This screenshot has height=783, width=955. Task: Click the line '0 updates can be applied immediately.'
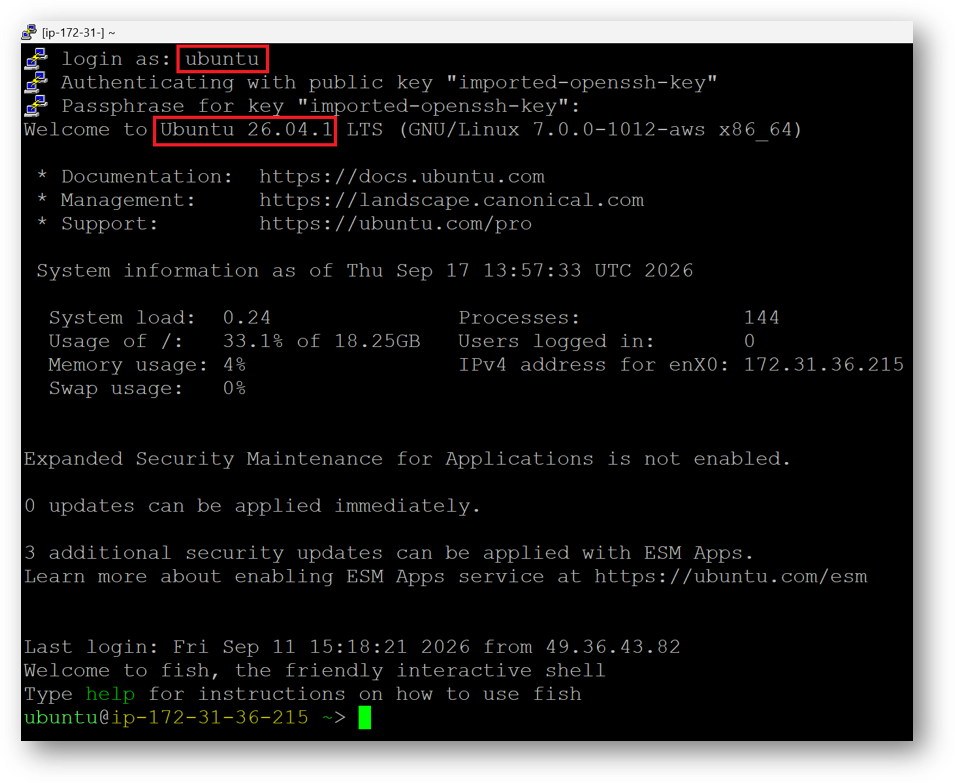tap(252, 506)
